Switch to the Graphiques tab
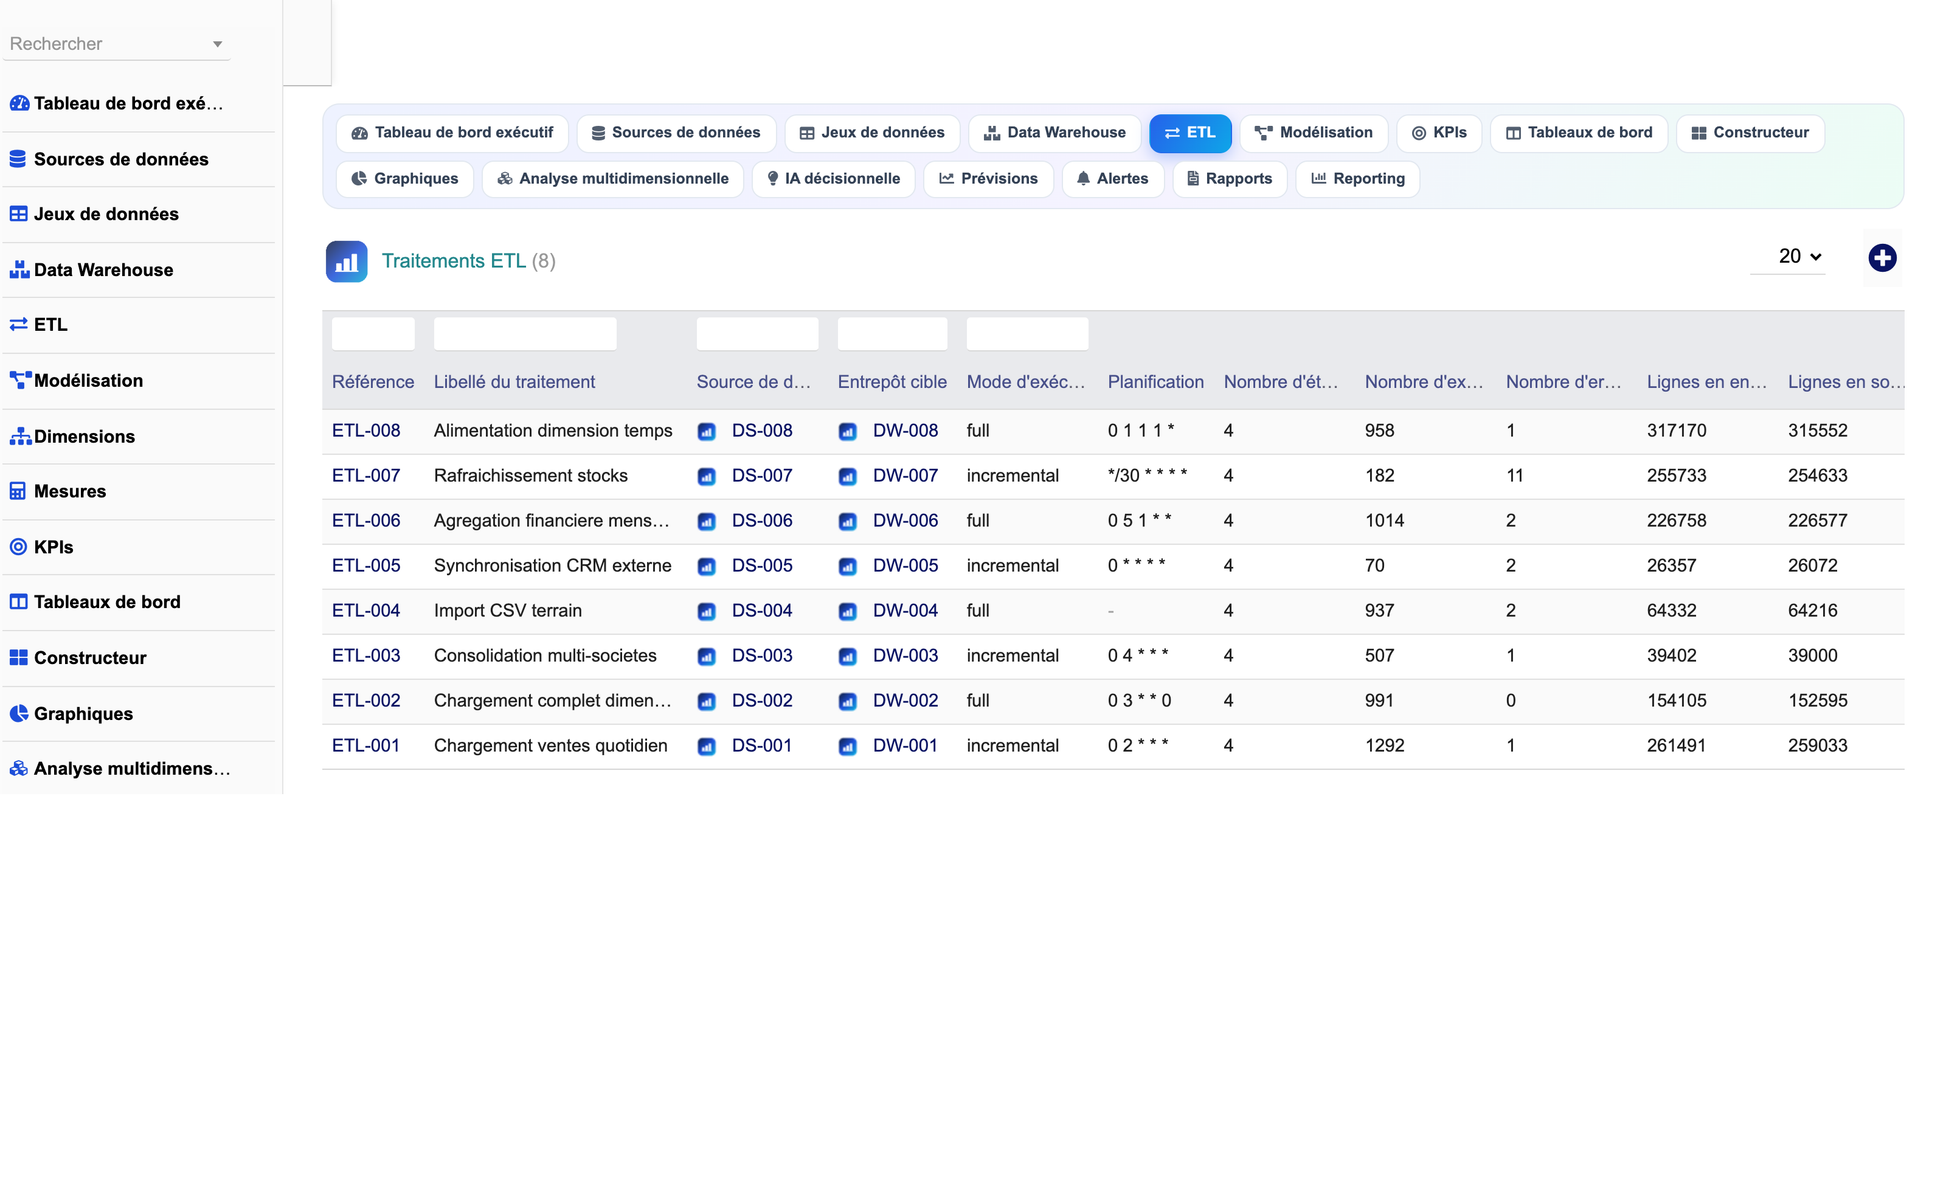The image size is (1946, 1204). [x=405, y=179]
